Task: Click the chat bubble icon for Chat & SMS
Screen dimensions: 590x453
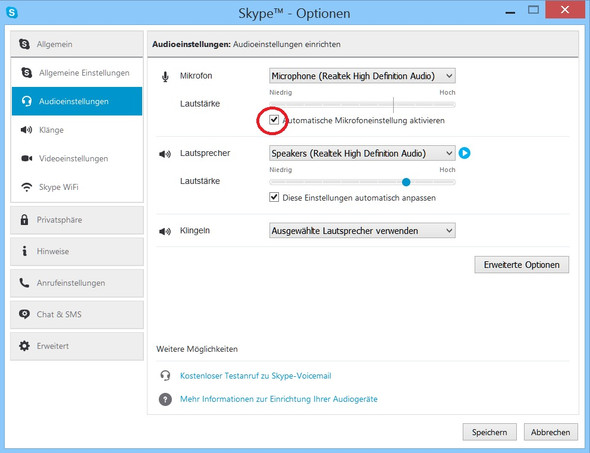Action: (x=24, y=314)
